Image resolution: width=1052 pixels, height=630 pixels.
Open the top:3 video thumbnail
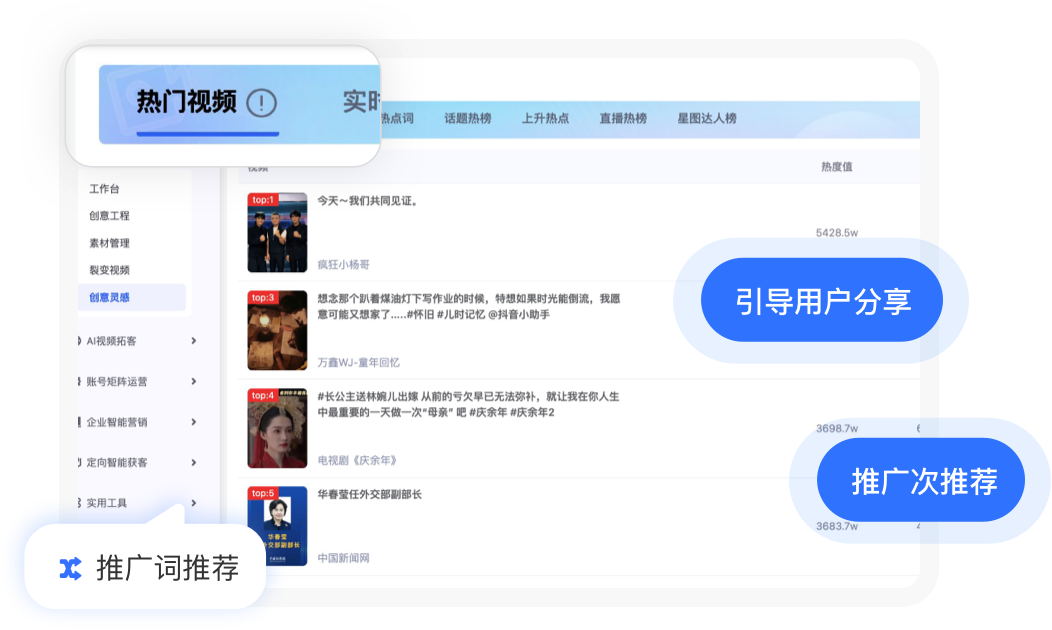click(x=277, y=330)
